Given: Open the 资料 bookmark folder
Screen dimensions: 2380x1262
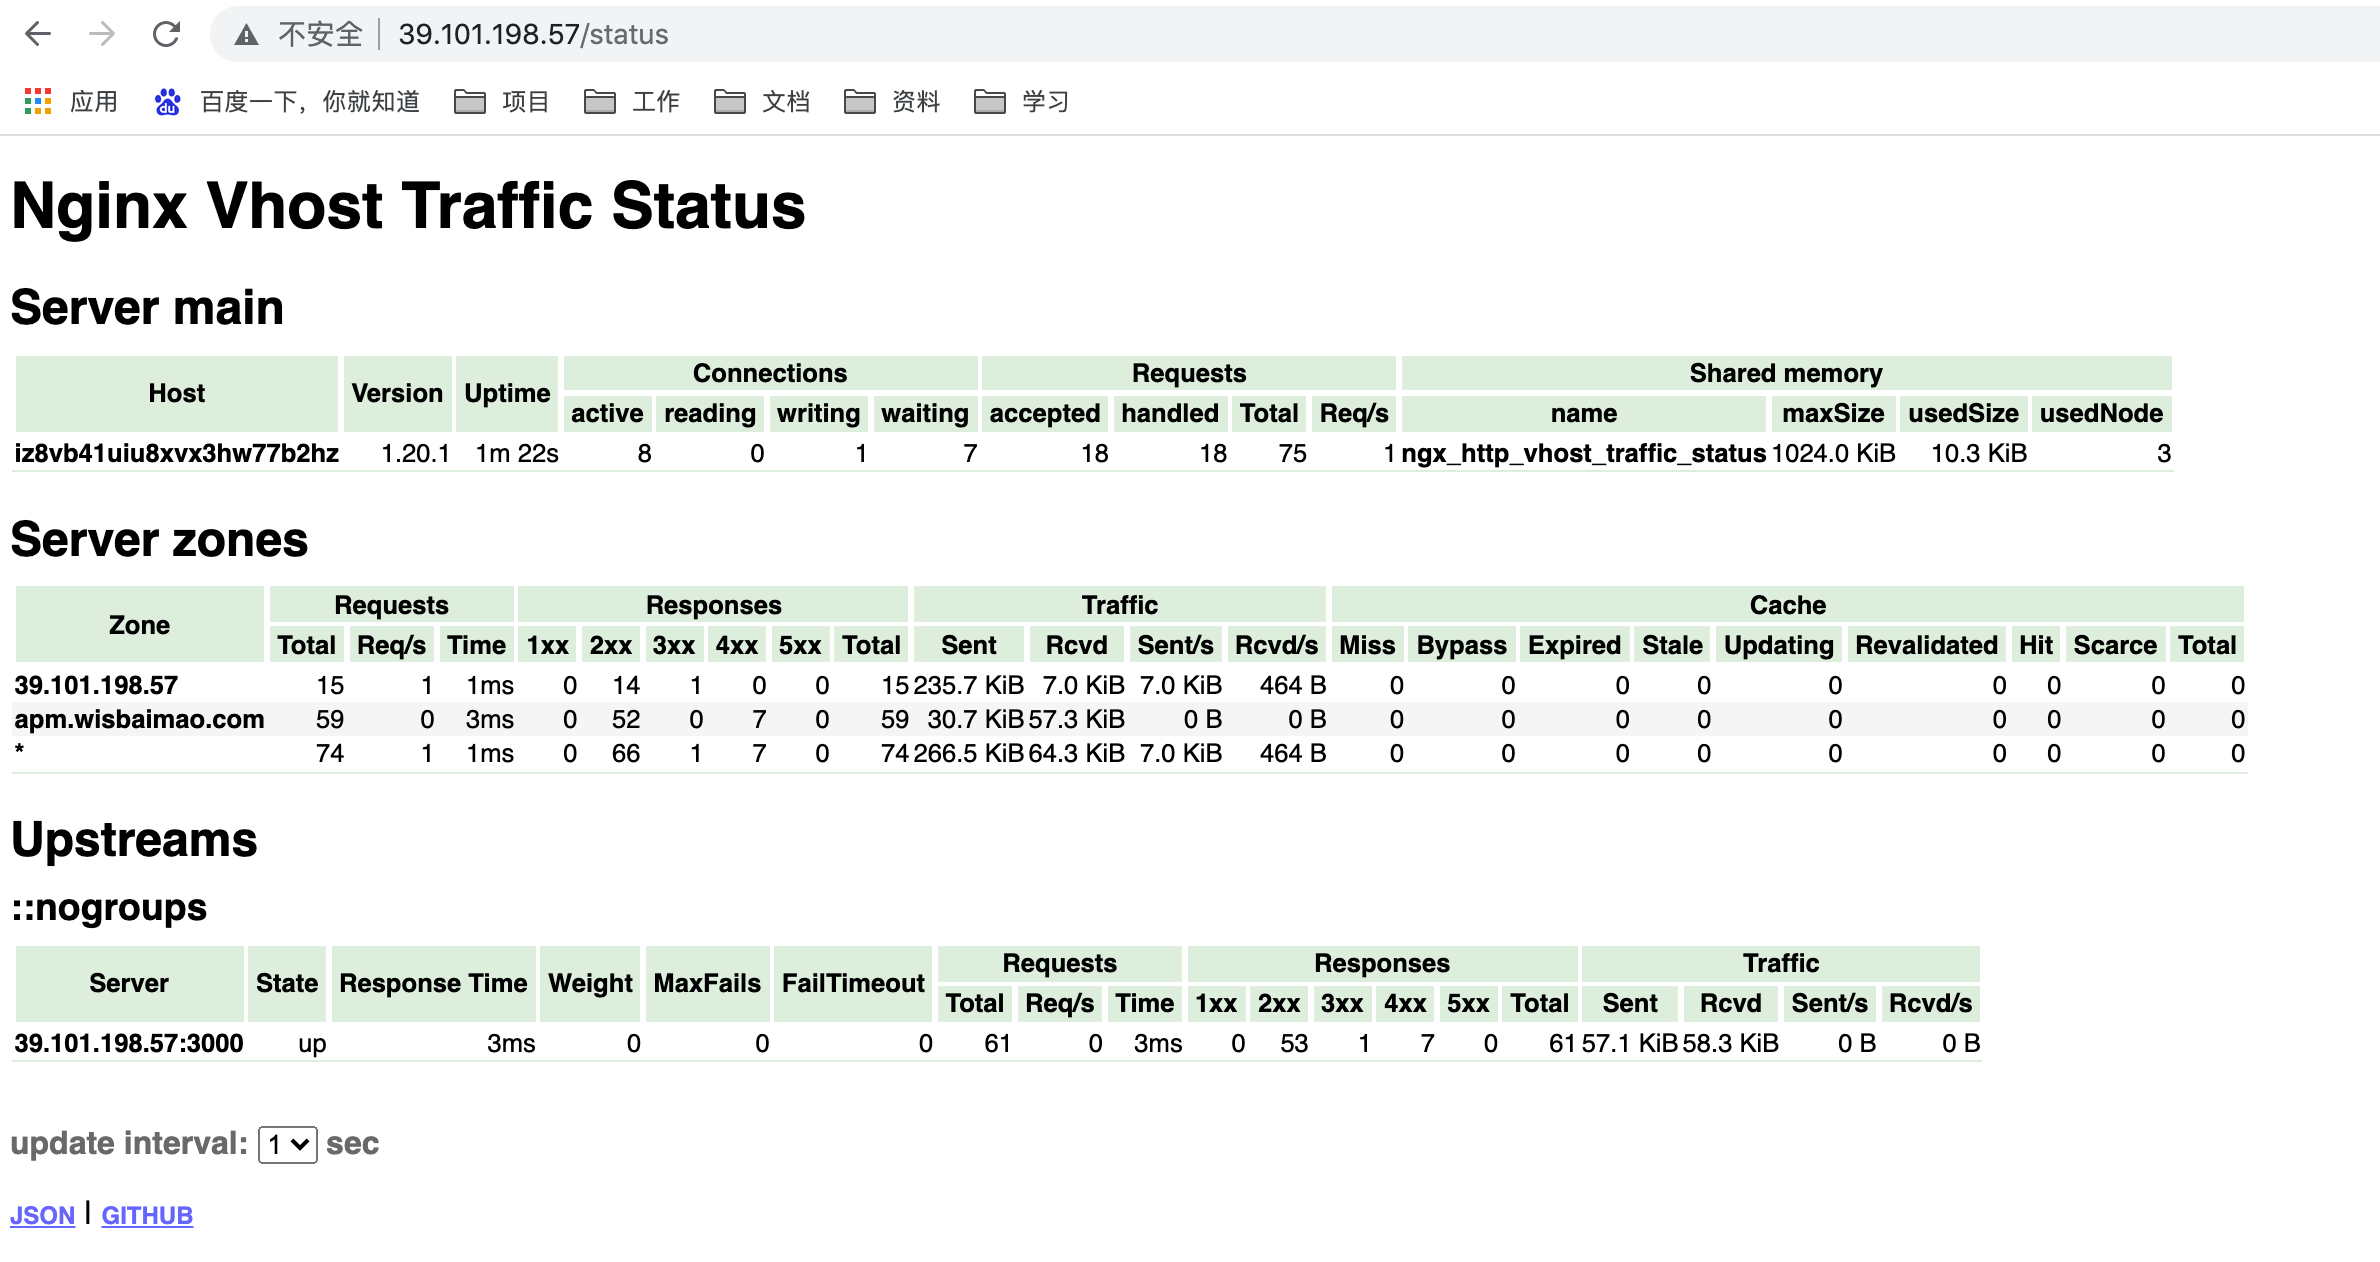Looking at the screenshot, I should [893, 101].
